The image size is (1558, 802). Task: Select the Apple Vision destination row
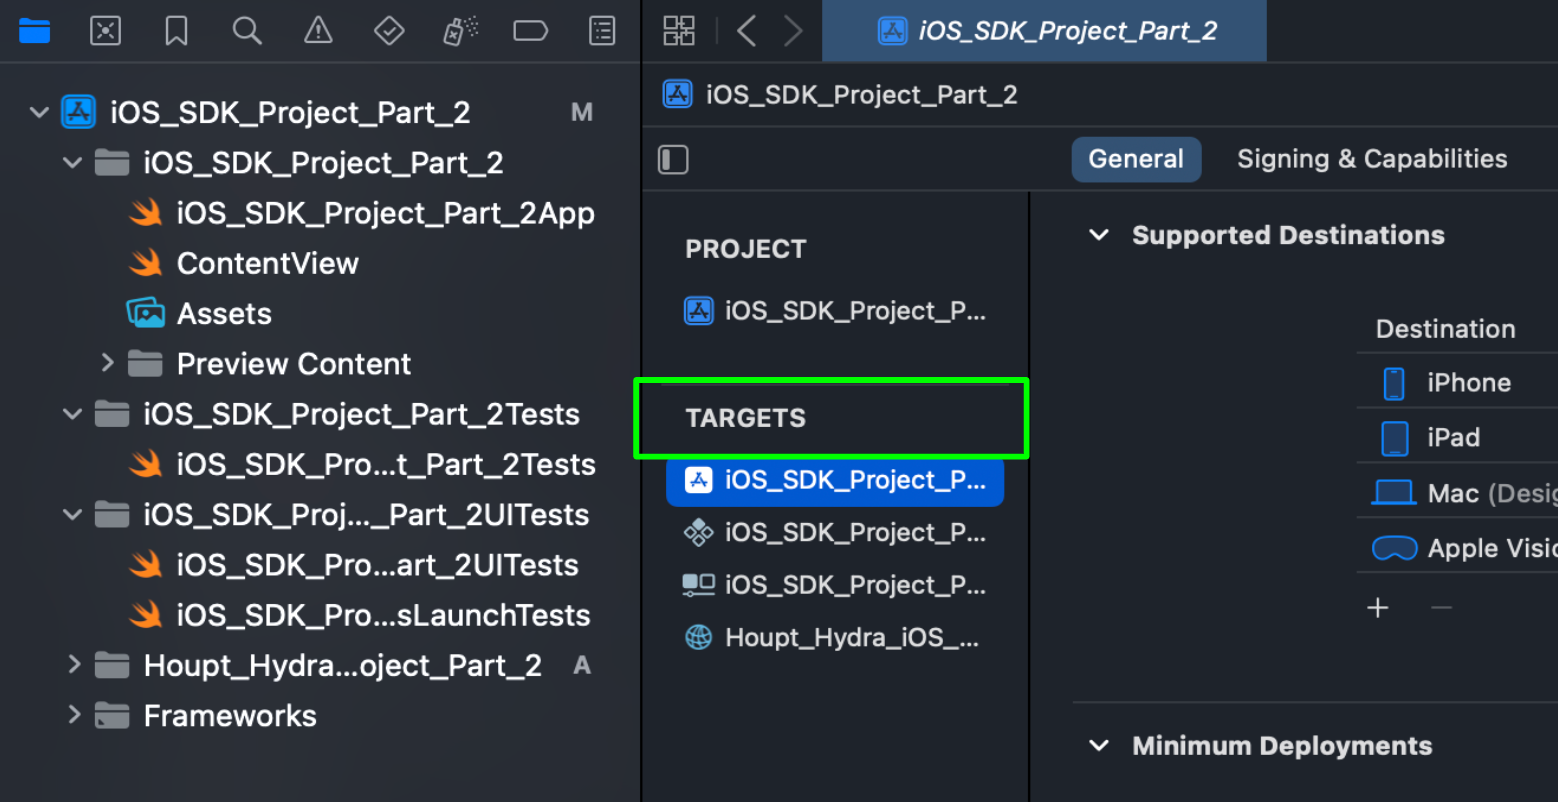tap(1457, 548)
